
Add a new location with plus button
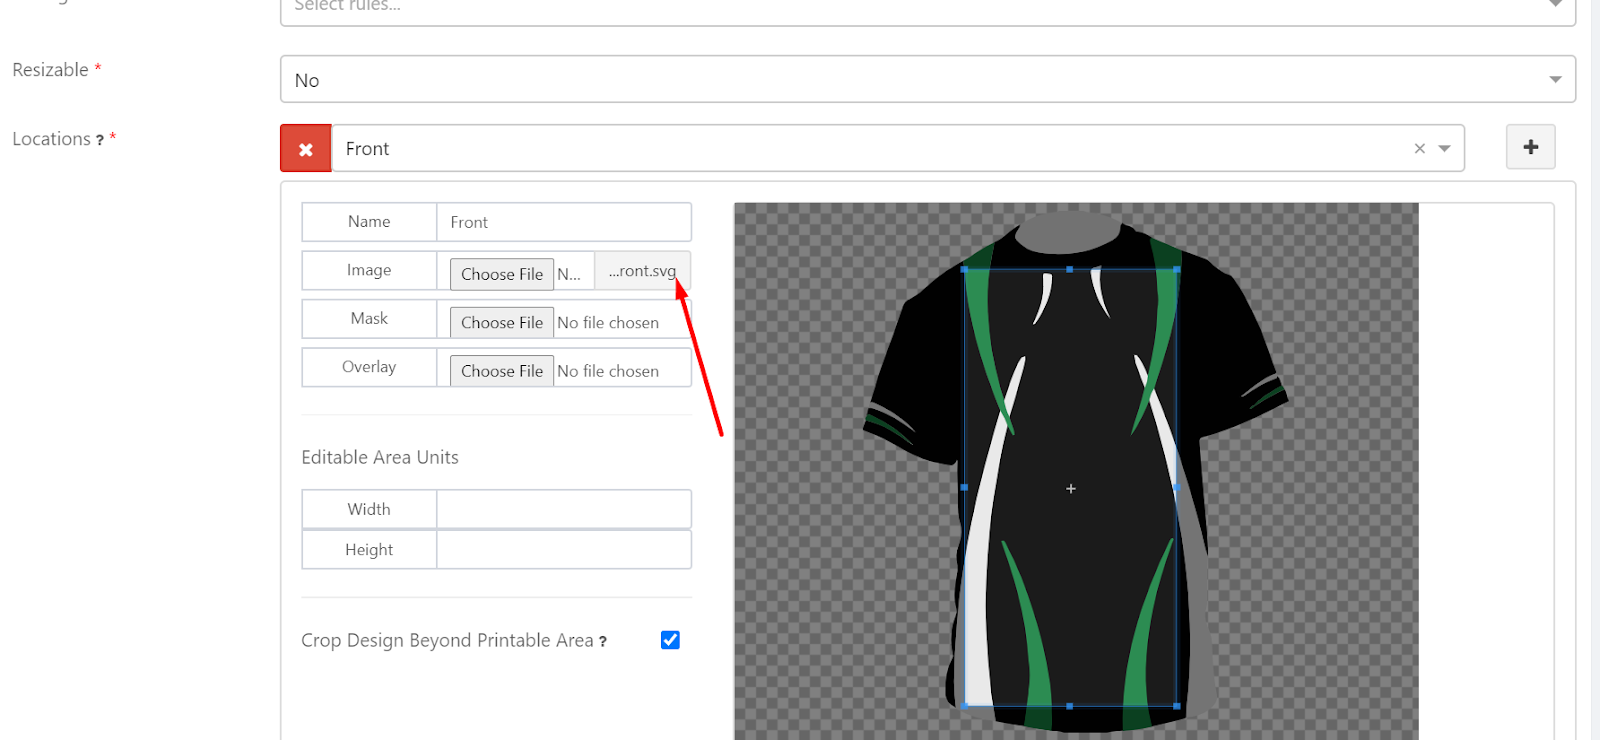click(x=1530, y=147)
